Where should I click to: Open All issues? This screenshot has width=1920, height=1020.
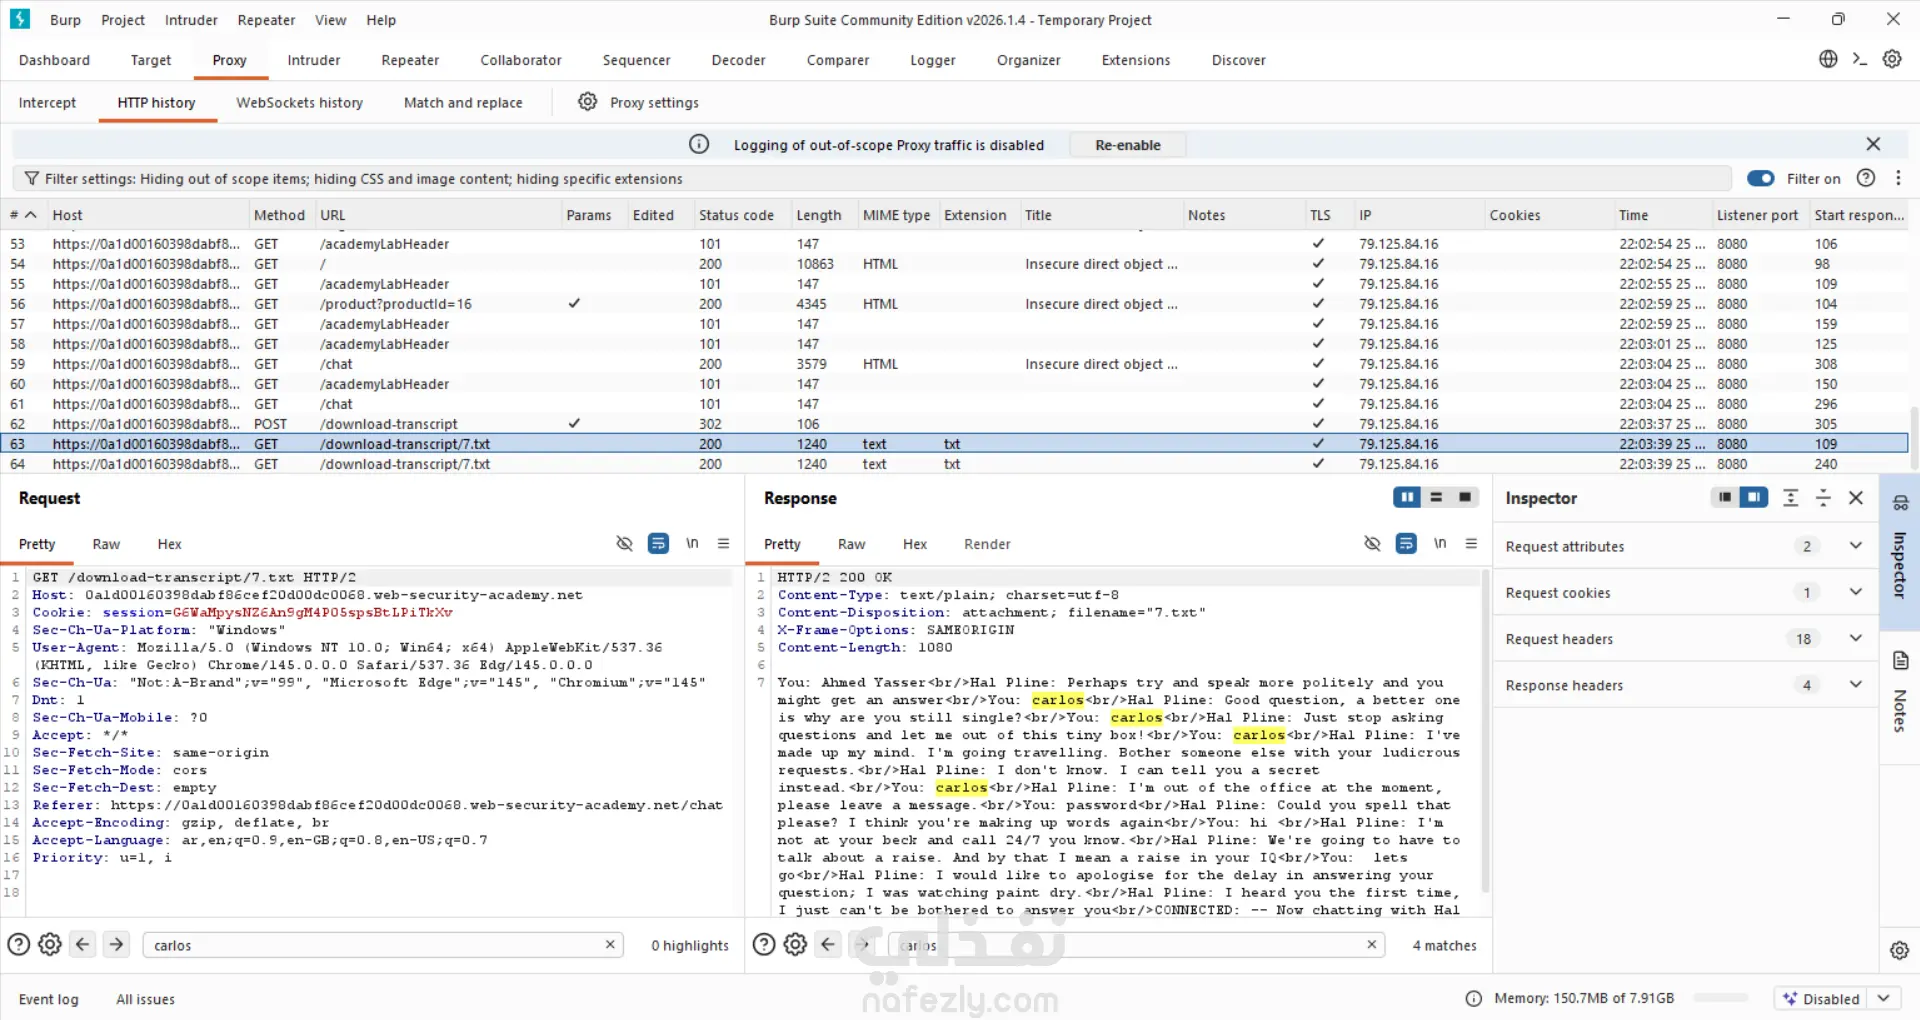pyautogui.click(x=145, y=999)
